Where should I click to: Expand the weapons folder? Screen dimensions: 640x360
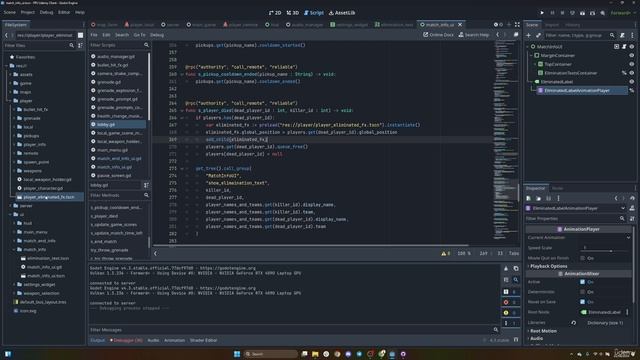pyautogui.click(x=15, y=171)
